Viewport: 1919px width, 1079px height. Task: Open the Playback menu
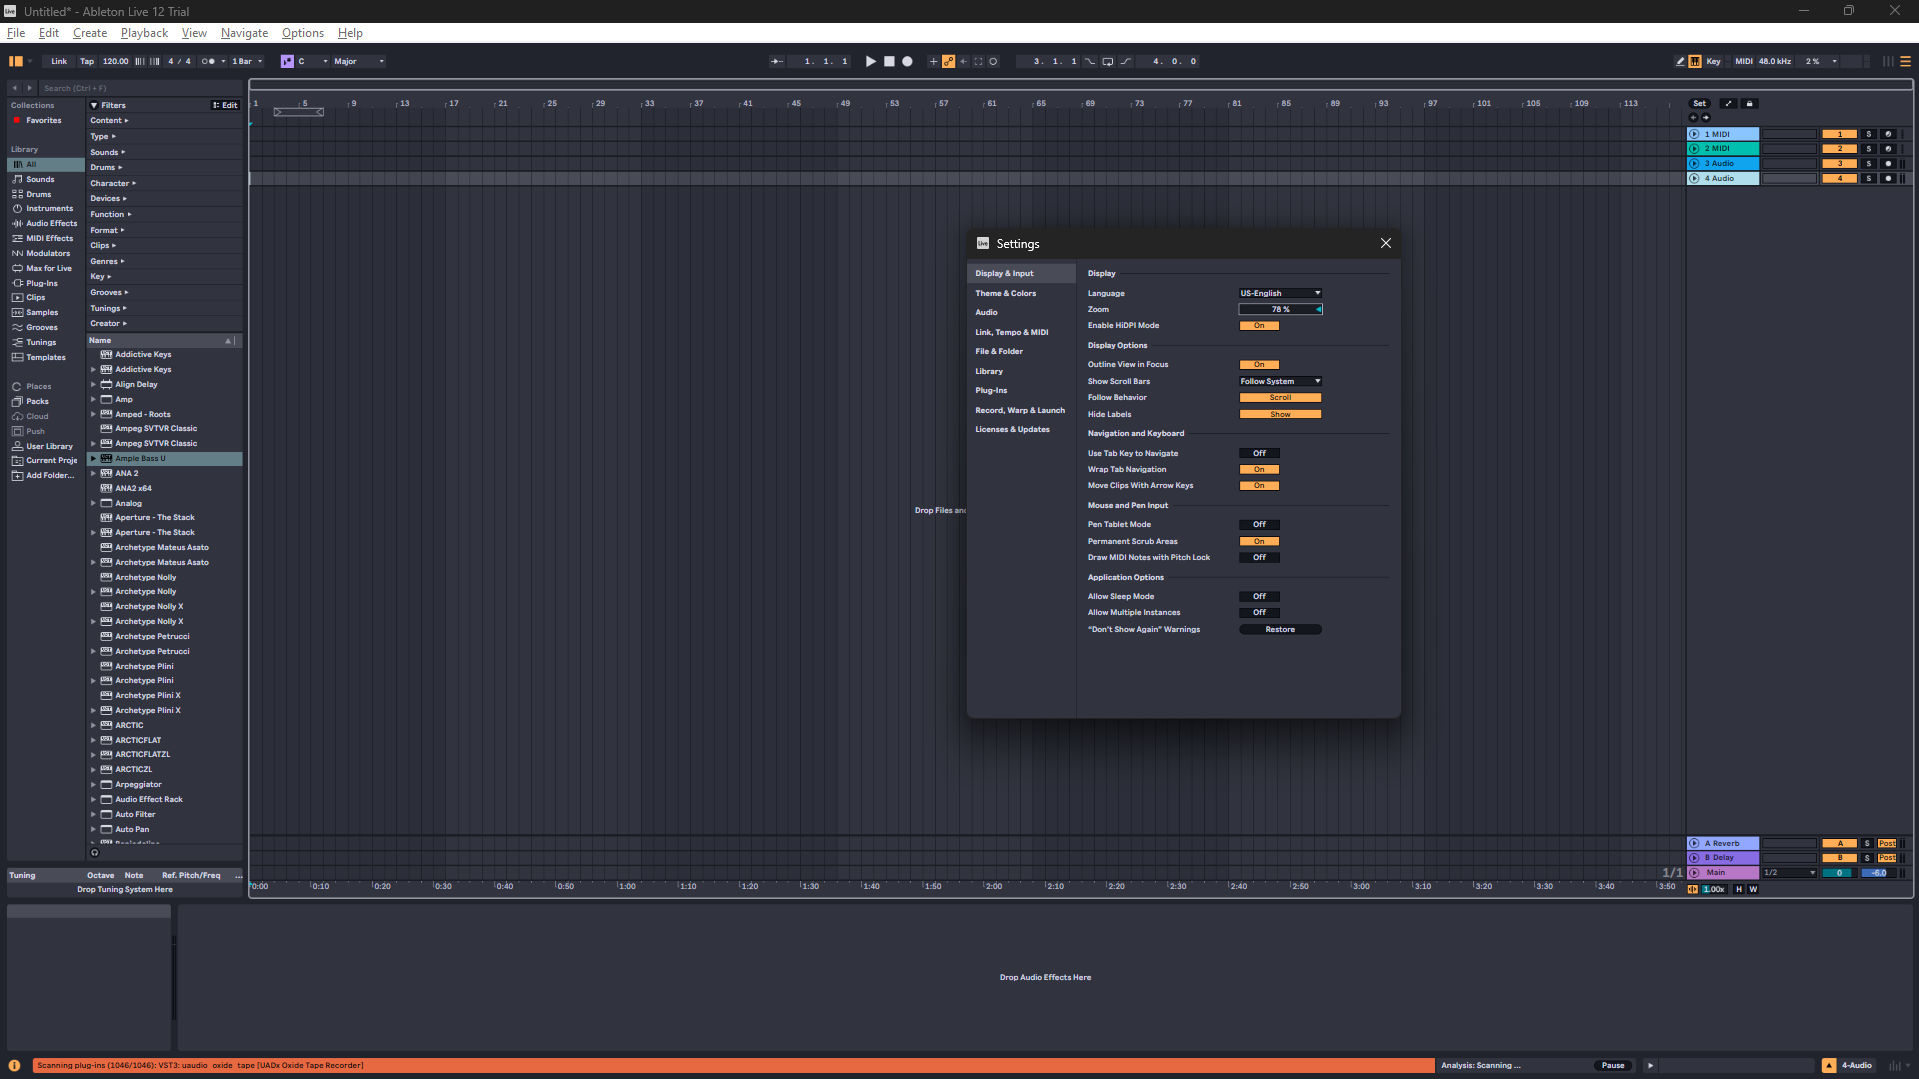pos(144,33)
